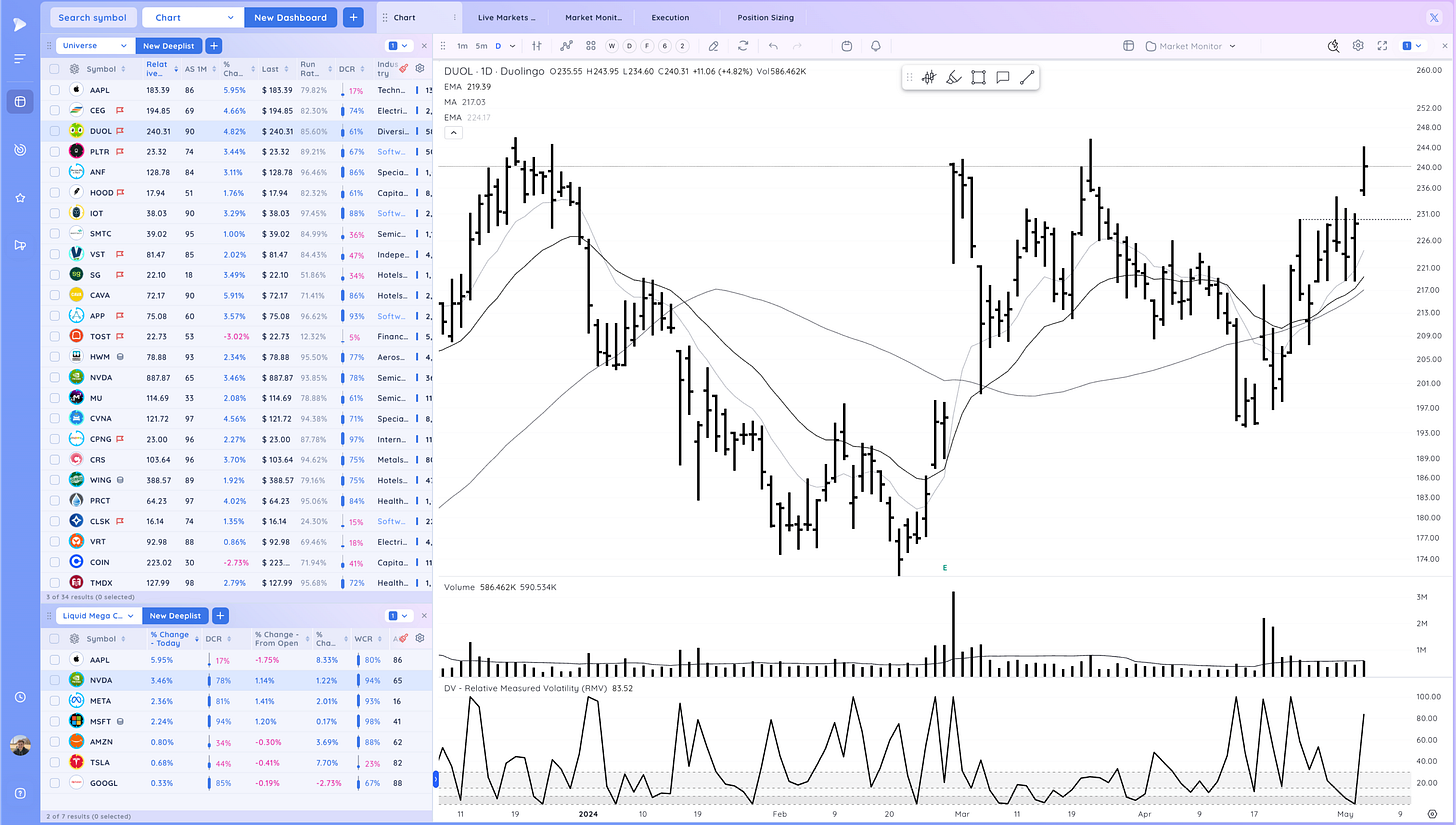This screenshot has width=1456, height=825.
Task: Expand the sidebar menu lines icon
Action: click(19, 59)
